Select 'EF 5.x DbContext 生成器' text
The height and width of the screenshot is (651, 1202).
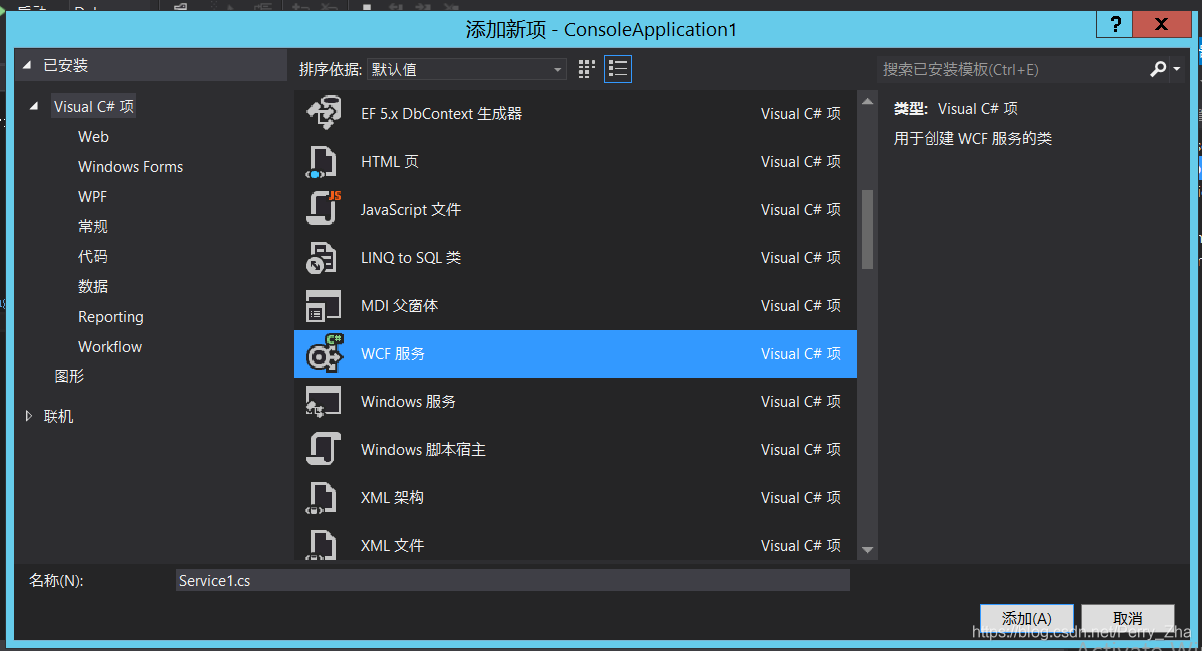click(441, 113)
